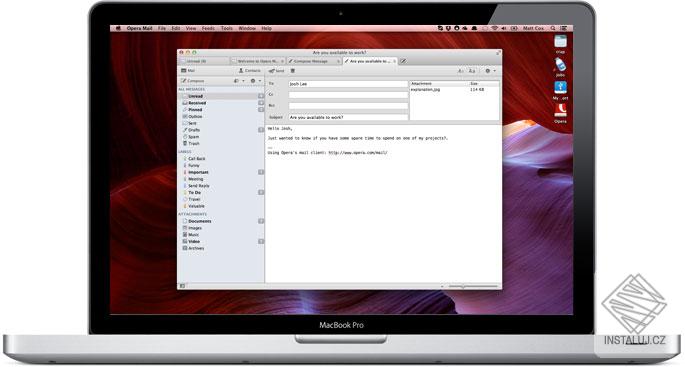685x367 pixels.
Task: Select the Valuable label
Action: (x=221, y=206)
